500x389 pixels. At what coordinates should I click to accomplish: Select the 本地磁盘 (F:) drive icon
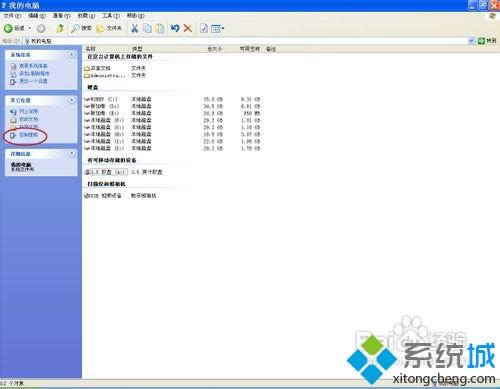pyautogui.click(x=87, y=120)
